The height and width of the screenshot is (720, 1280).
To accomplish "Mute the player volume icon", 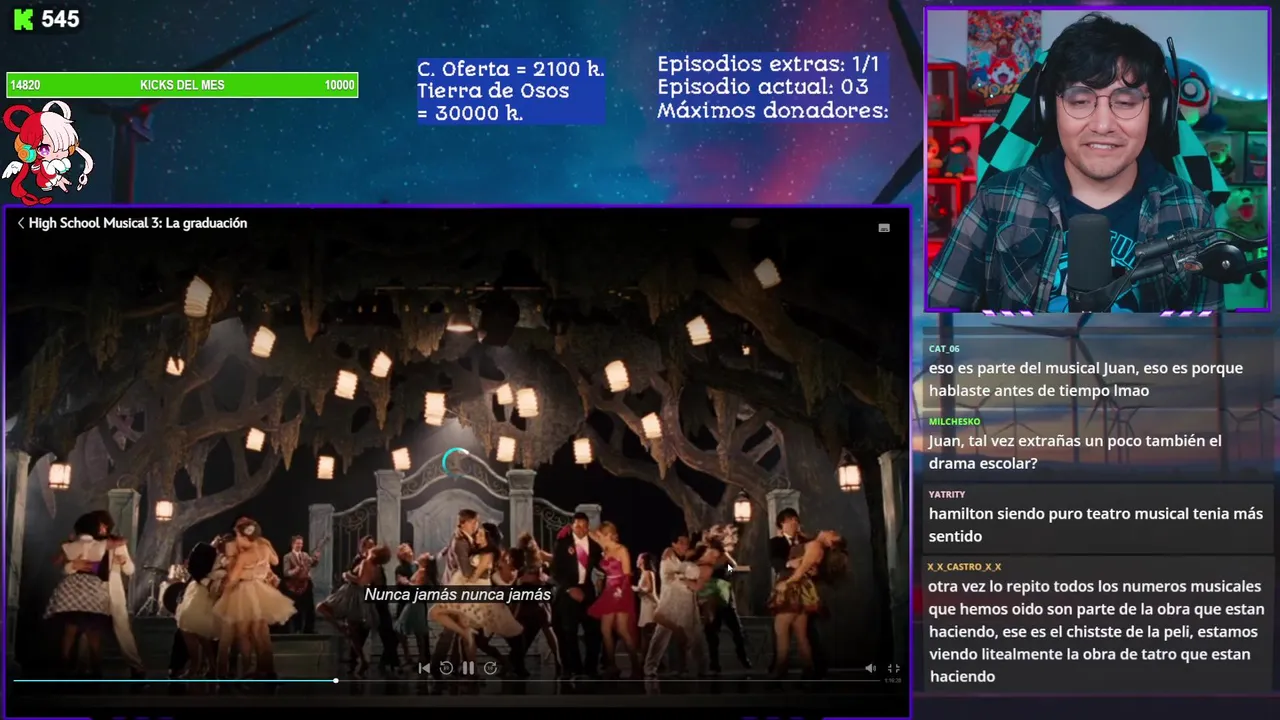I will 870,668.
